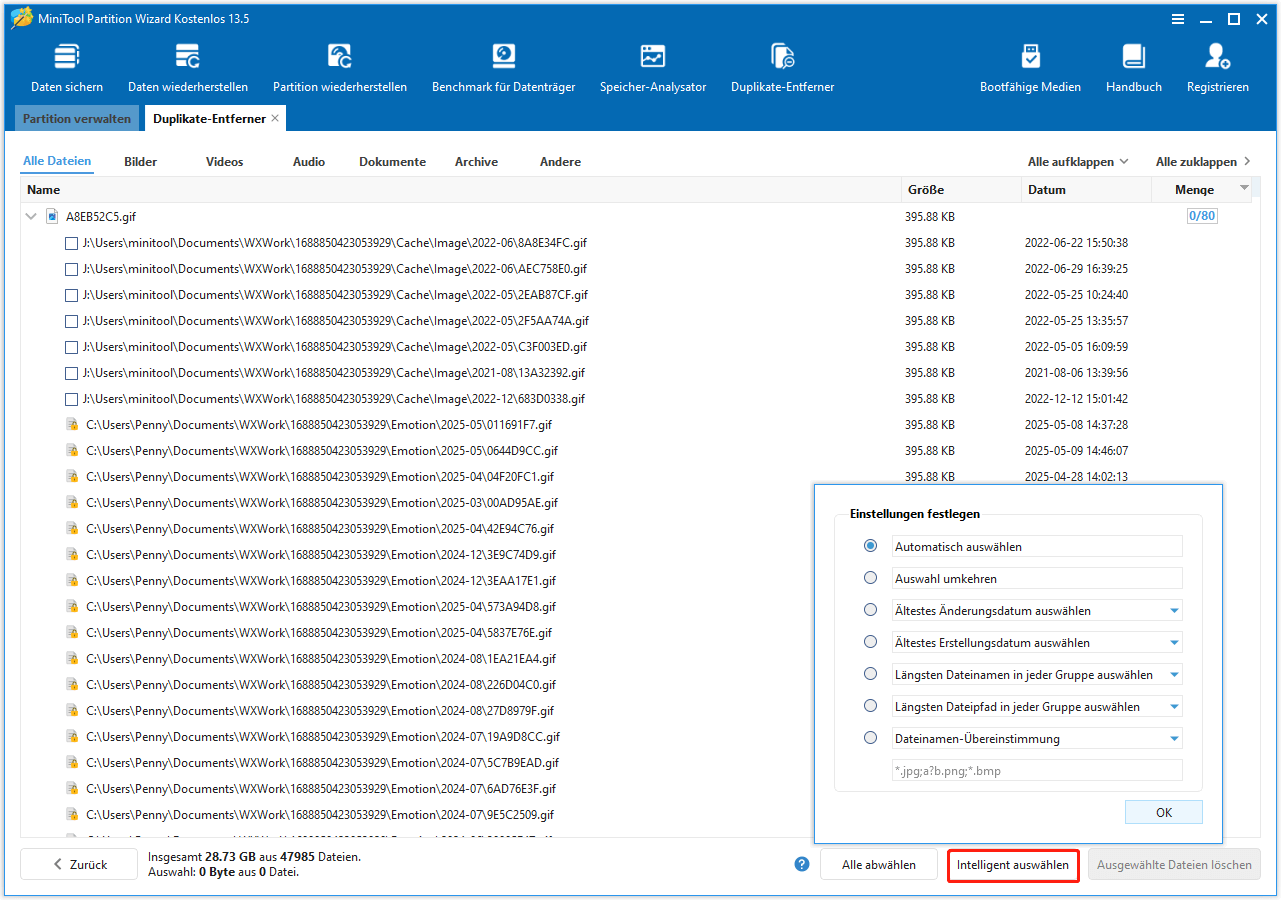
Task: Click the Intelligent auswählen button
Action: 1012,864
